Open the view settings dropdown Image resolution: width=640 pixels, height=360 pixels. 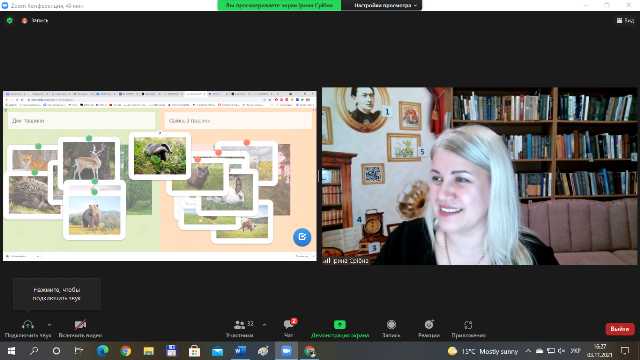[x=385, y=5]
